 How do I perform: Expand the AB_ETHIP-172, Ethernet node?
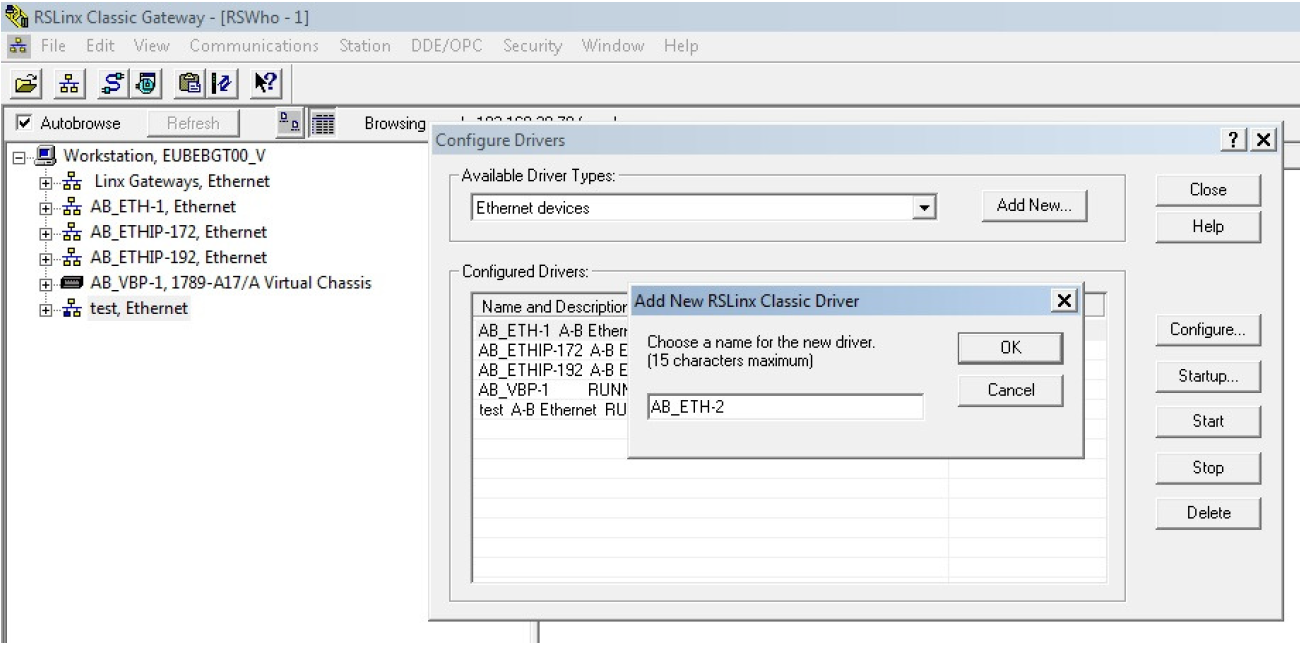44,233
